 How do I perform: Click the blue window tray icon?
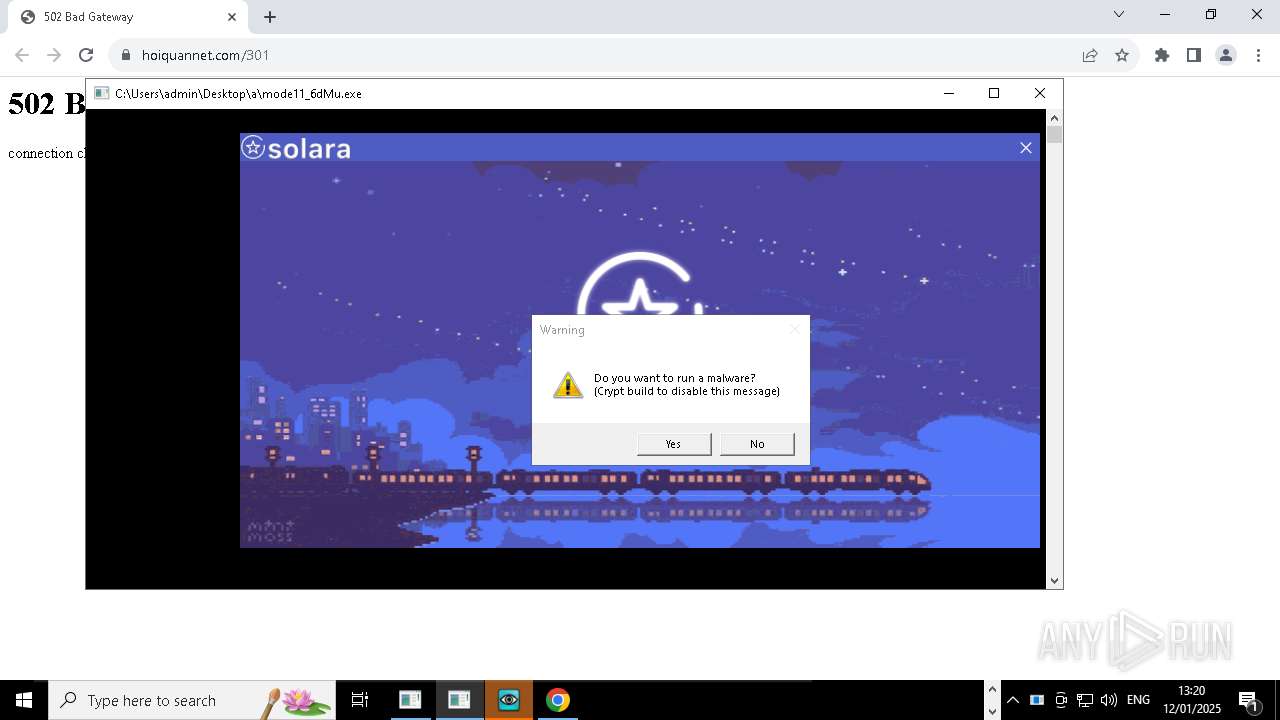(x=1037, y=700)
